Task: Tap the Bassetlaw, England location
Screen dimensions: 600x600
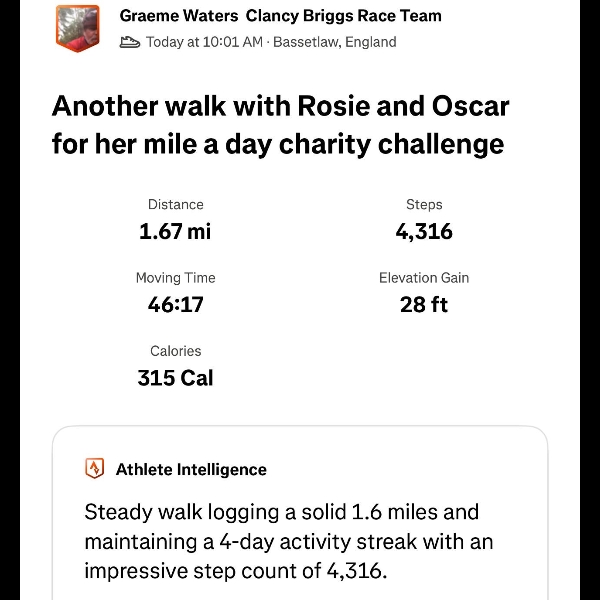Action: coord(335,42)
